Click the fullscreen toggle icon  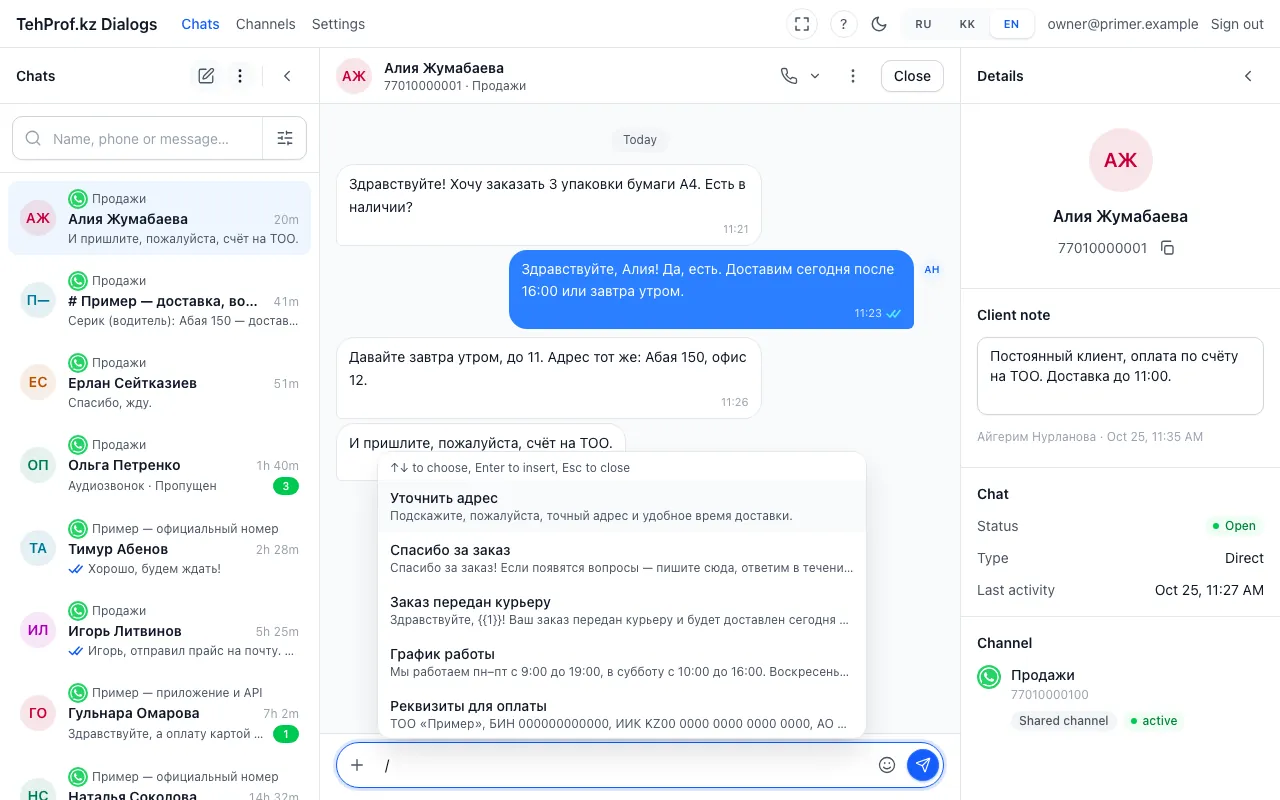[802, 24]
